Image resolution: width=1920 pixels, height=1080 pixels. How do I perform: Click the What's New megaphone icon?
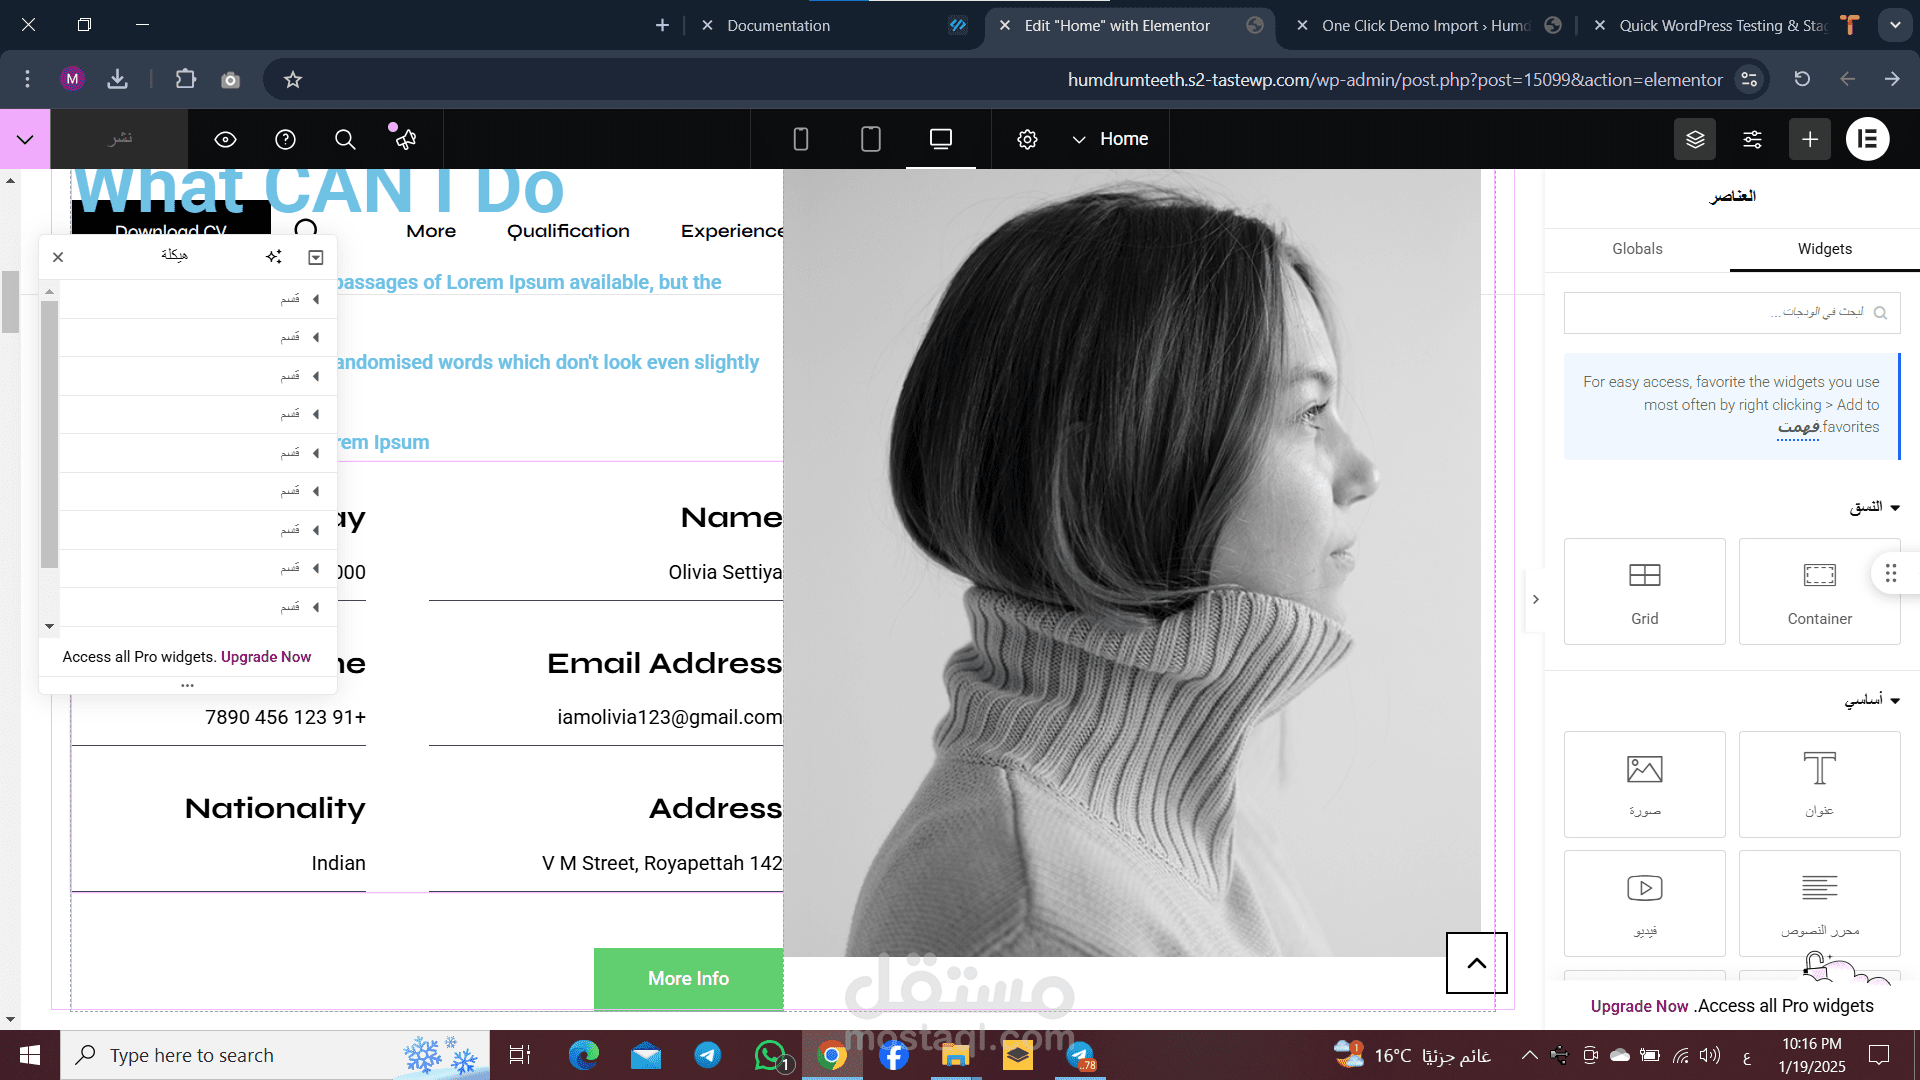click(404, 139)
